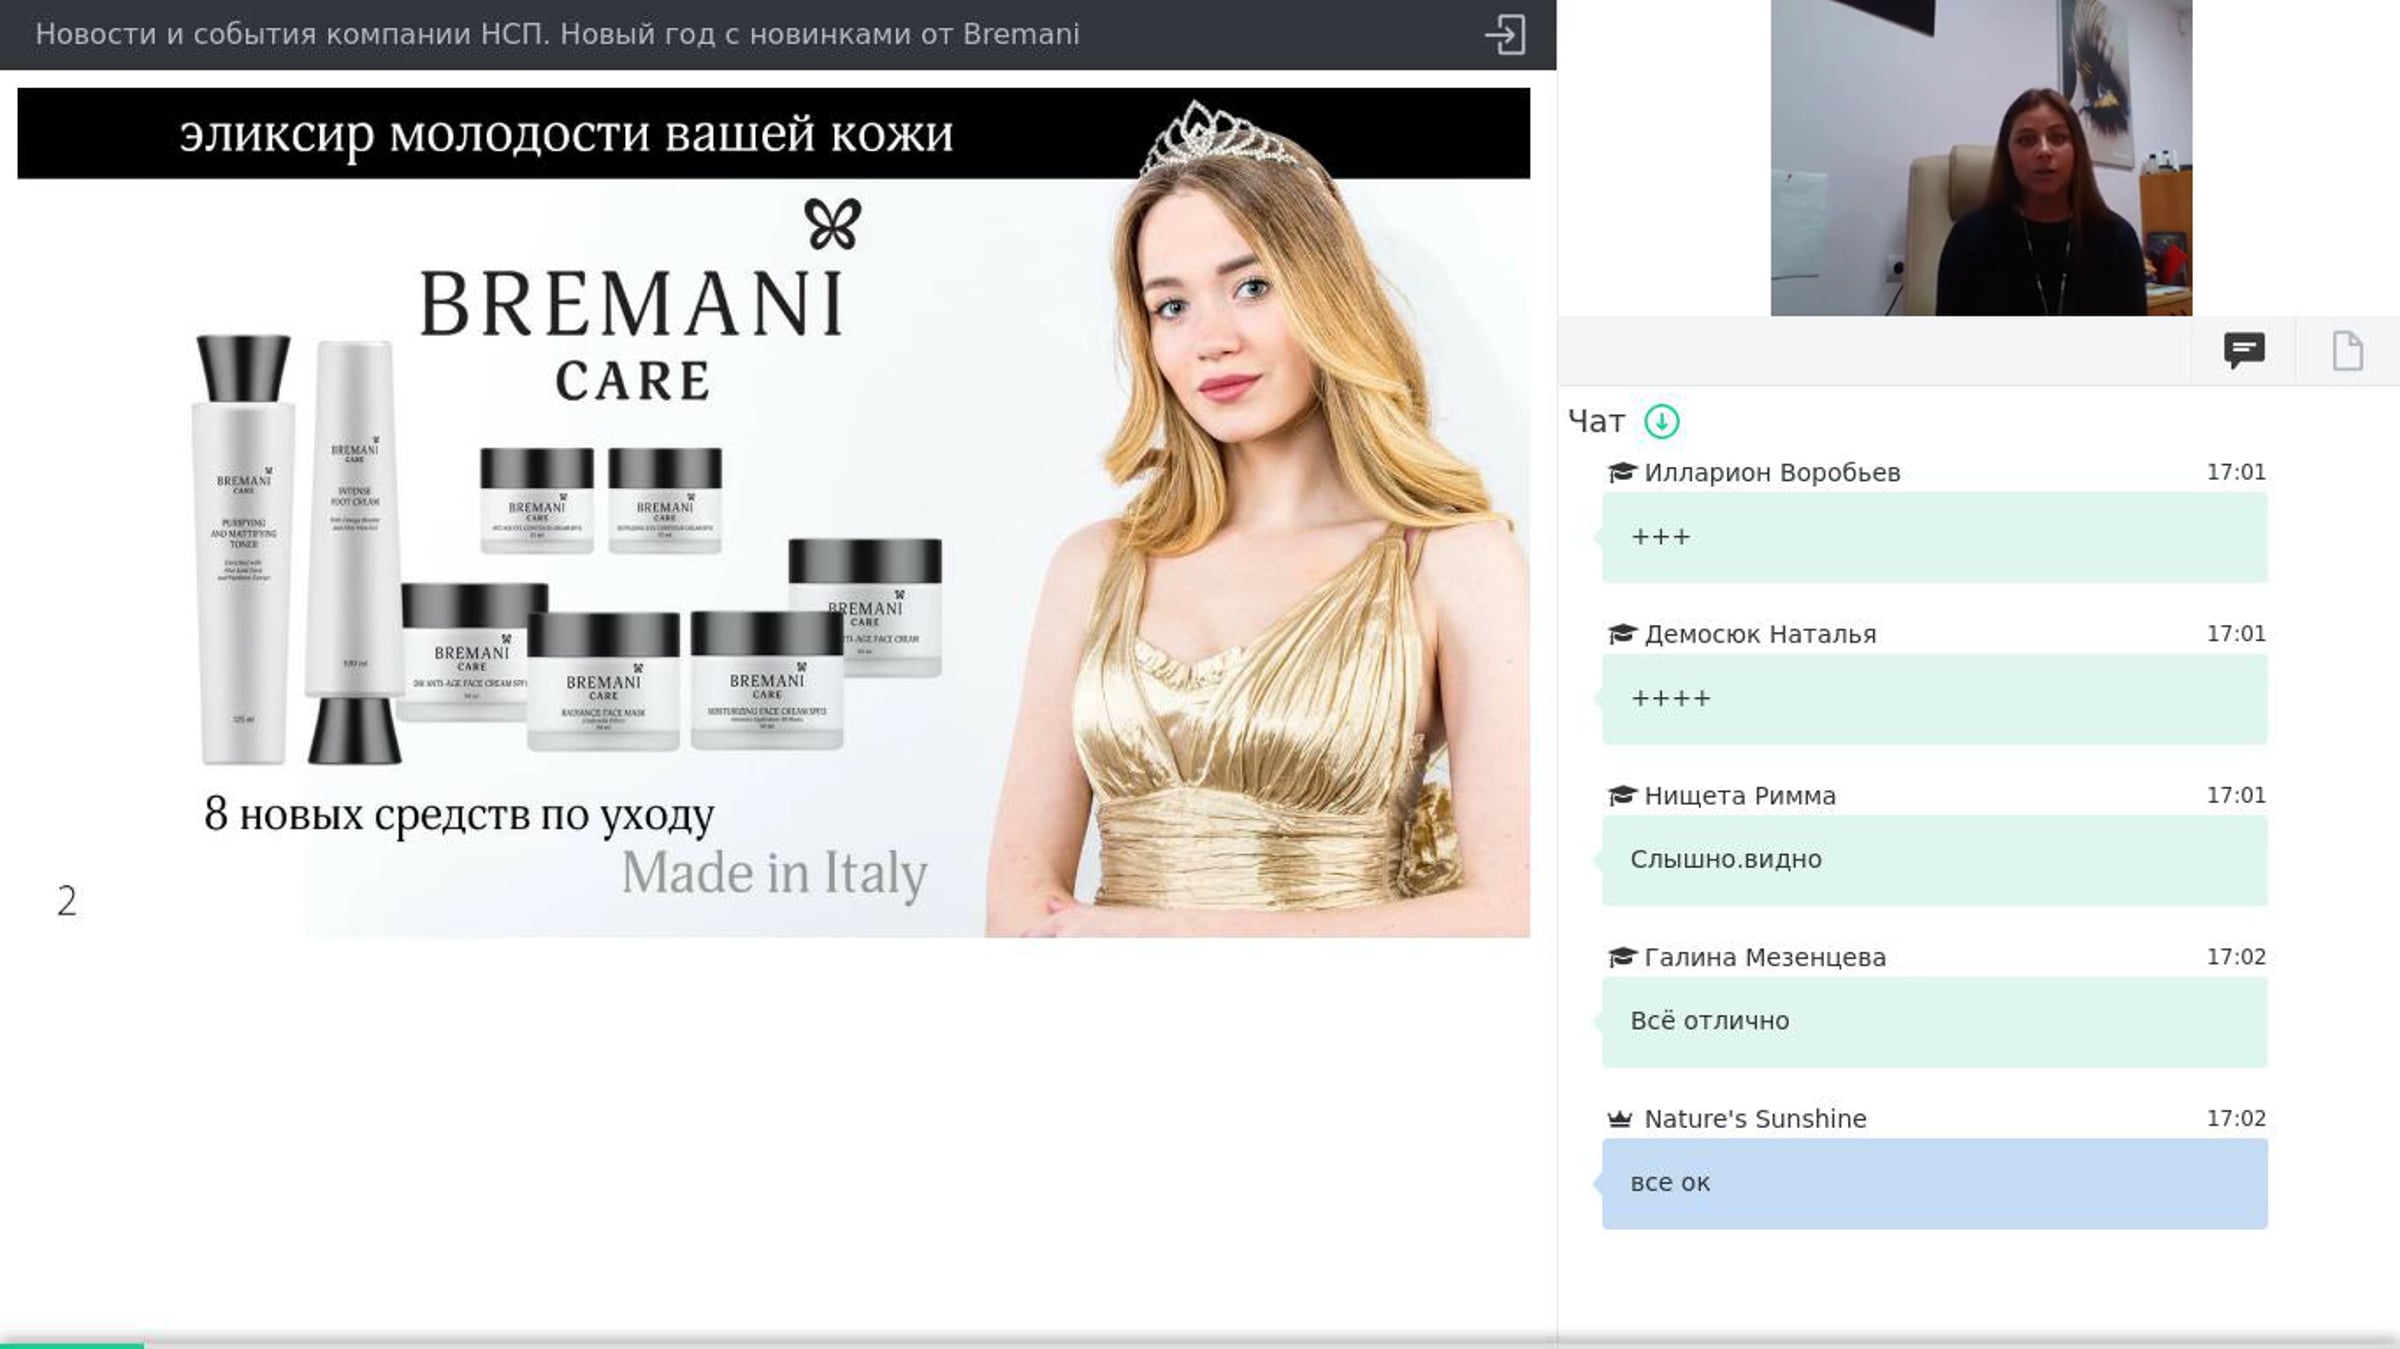Click the "+++" chat message
The image size is (2400, 1349).
tap(1934, 537)
